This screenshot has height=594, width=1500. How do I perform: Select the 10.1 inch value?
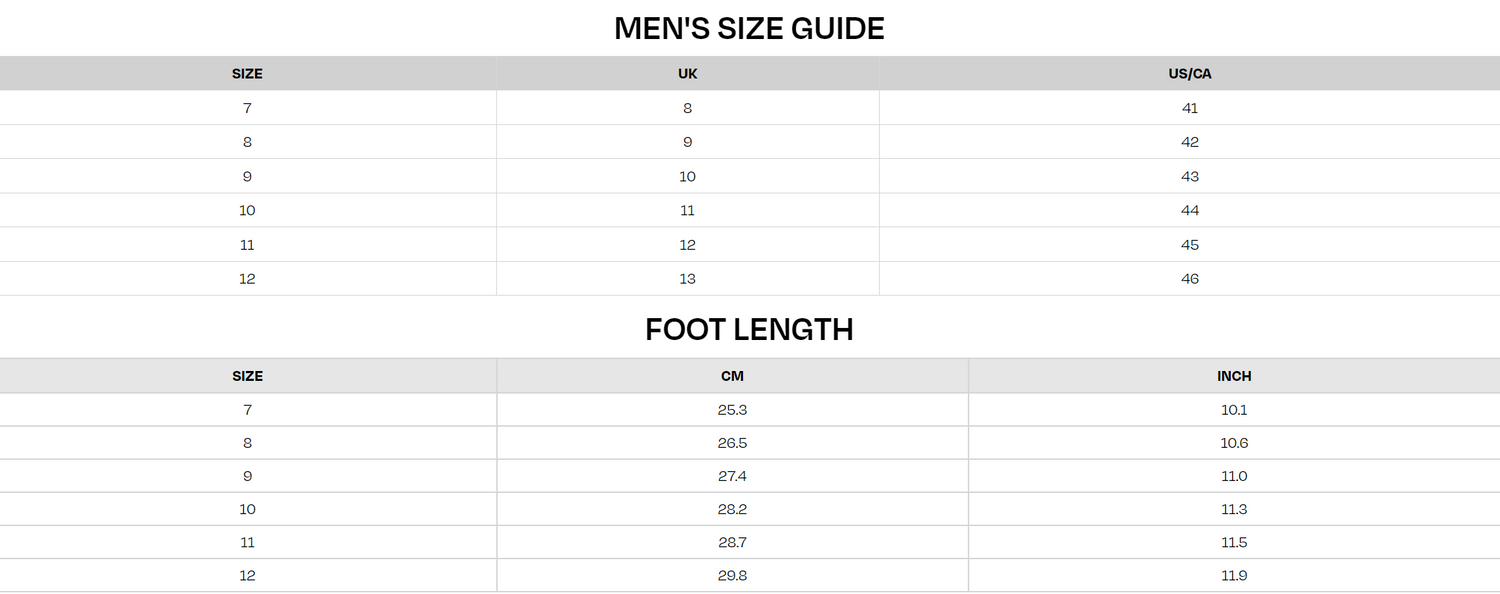[x=1234, y=410]
